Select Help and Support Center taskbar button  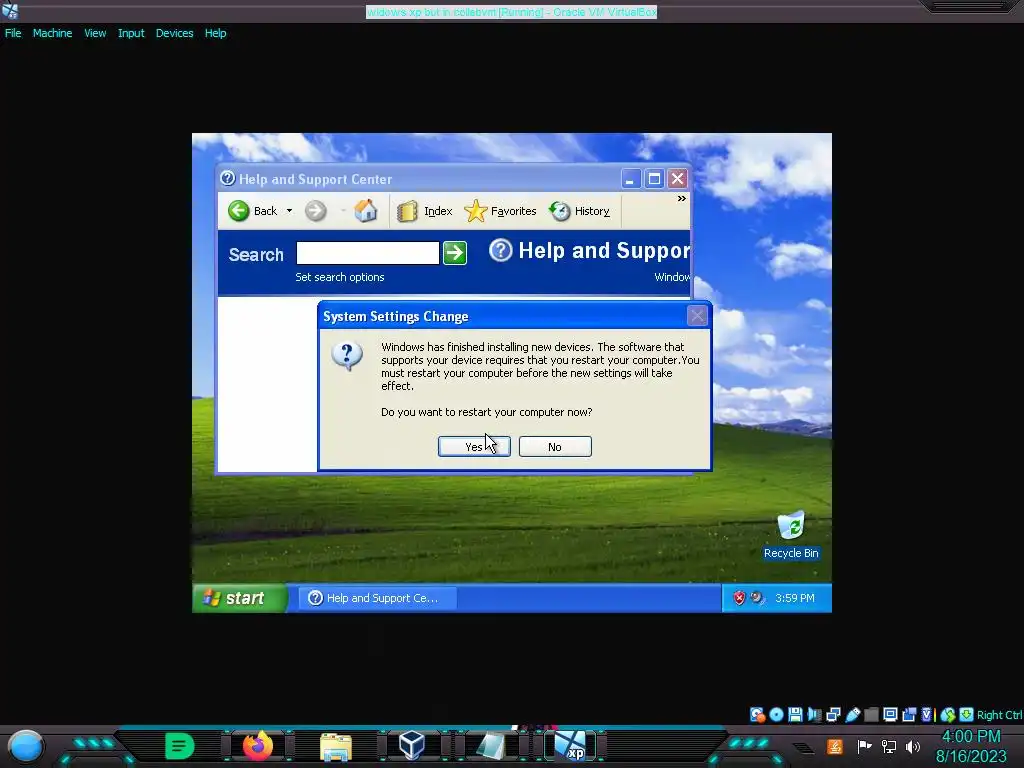coord(377,598)
